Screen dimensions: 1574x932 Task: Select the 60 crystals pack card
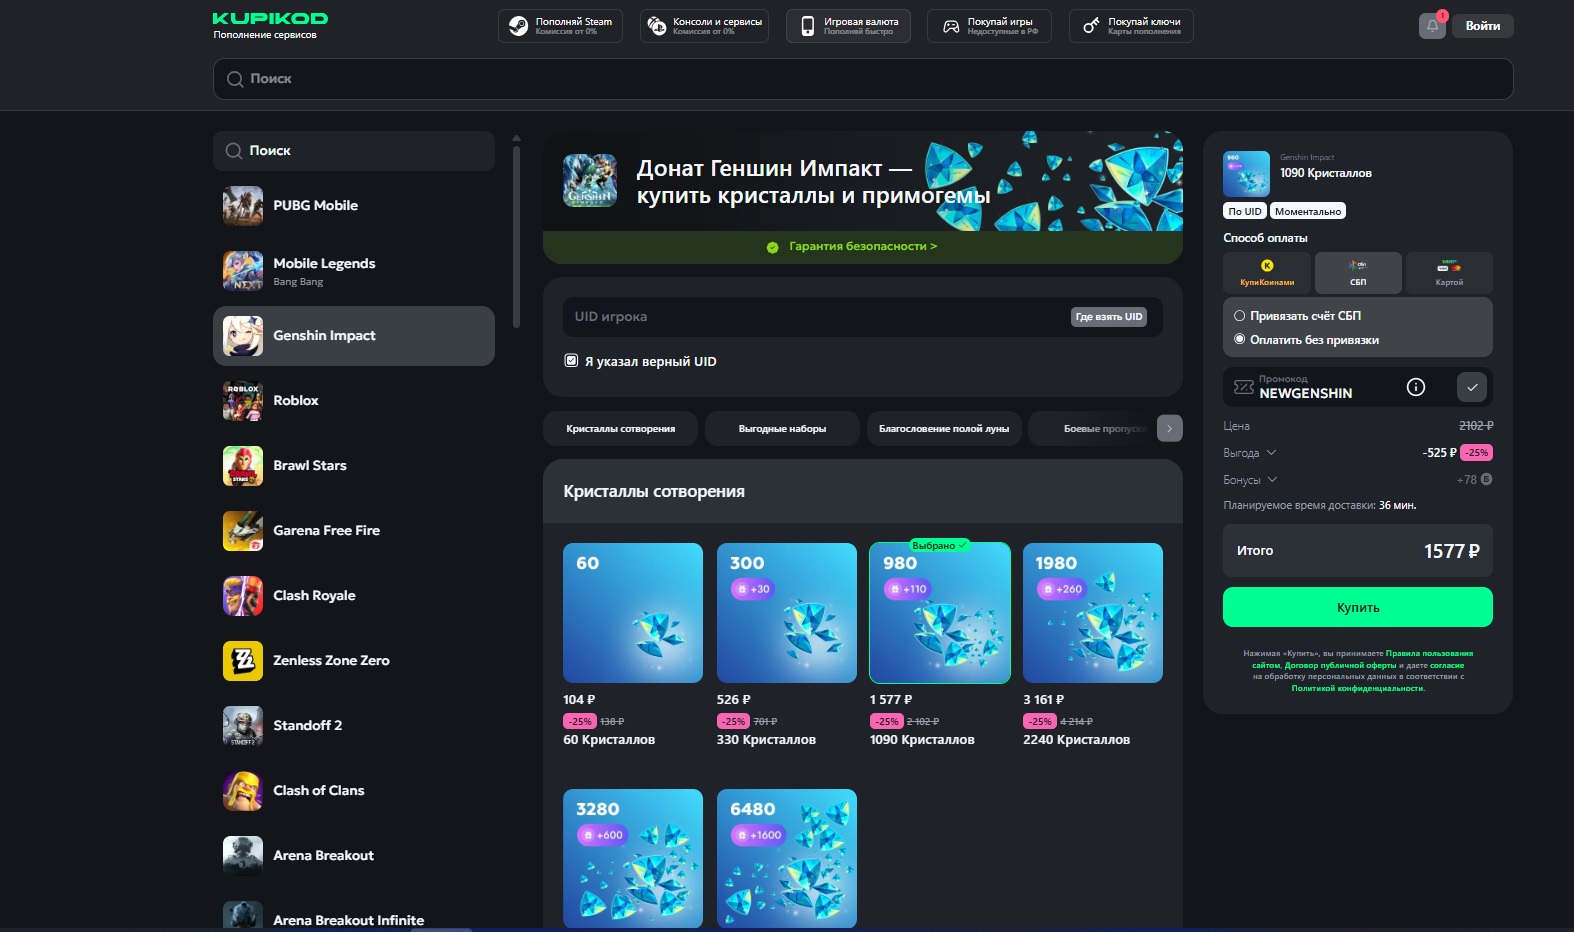click(x=633, y=613)
